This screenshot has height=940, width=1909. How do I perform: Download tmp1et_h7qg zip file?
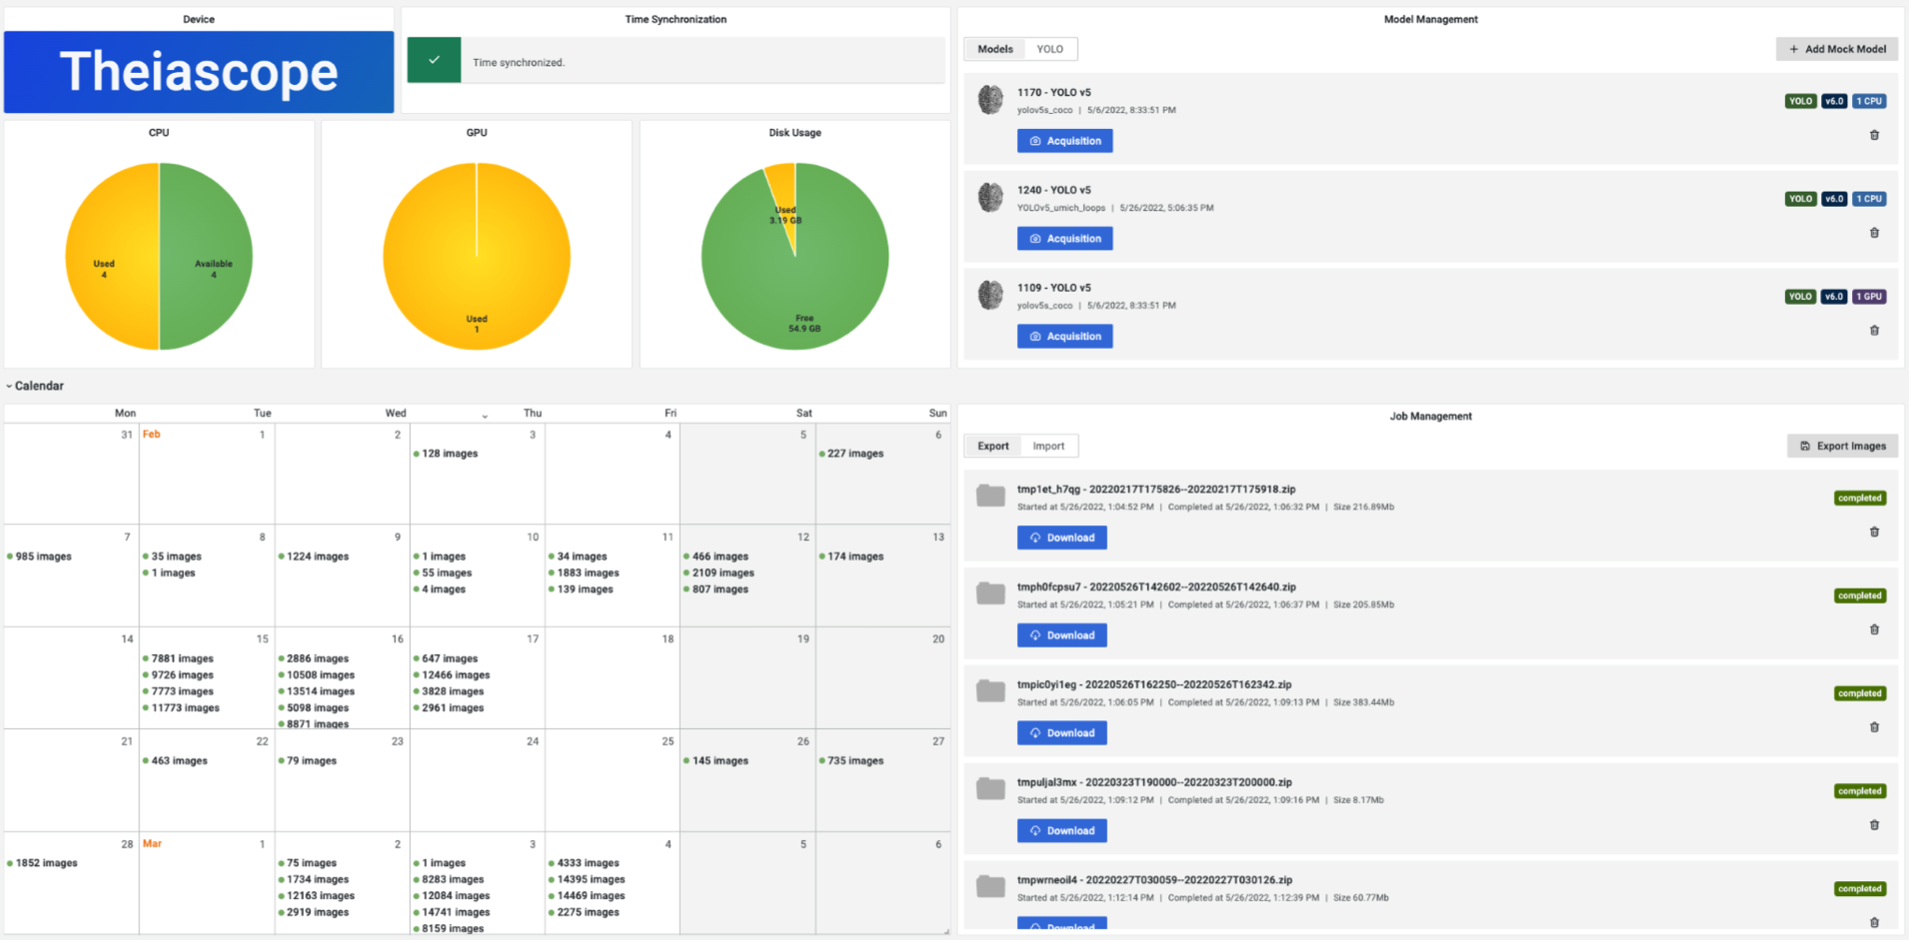click(x=1062, y=538)
